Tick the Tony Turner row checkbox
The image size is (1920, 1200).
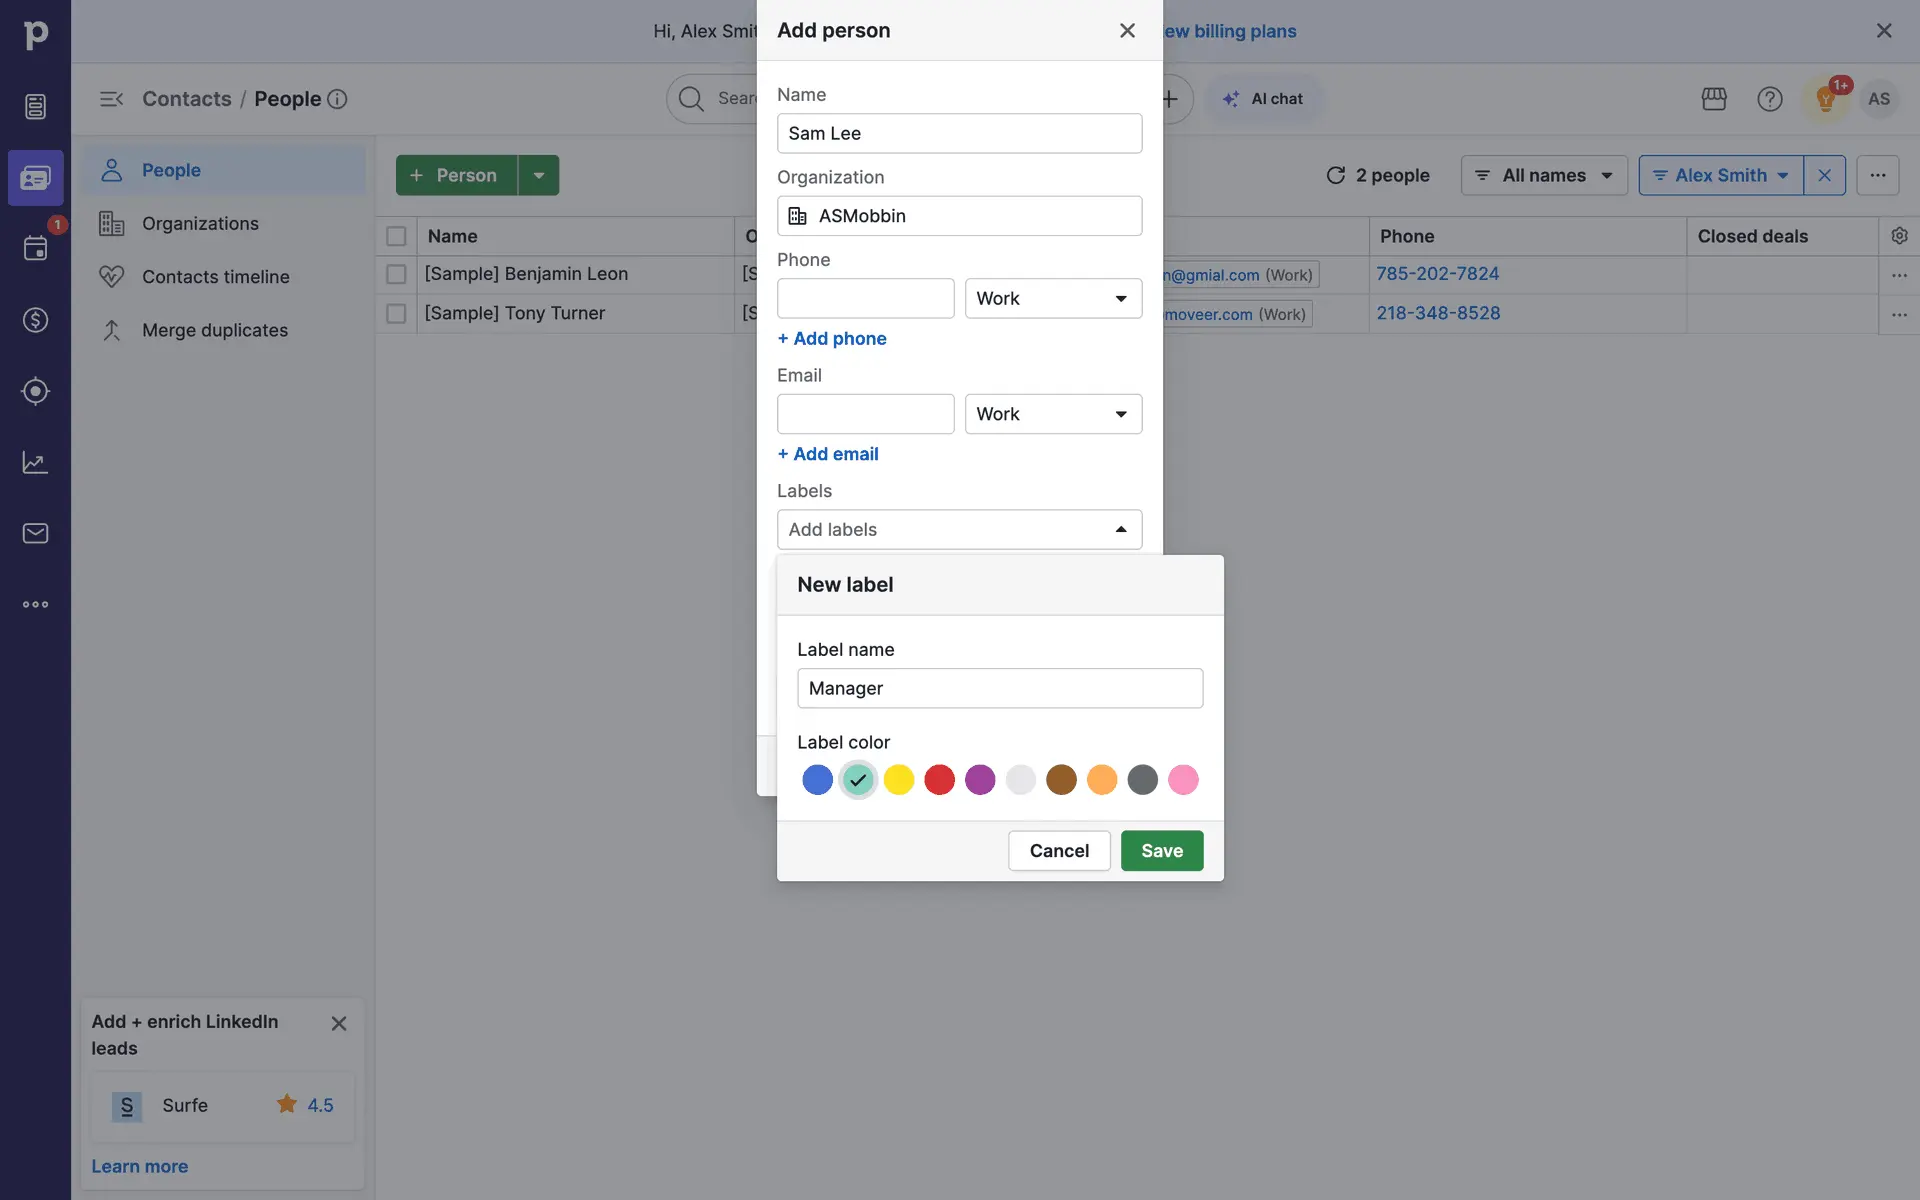396,314
